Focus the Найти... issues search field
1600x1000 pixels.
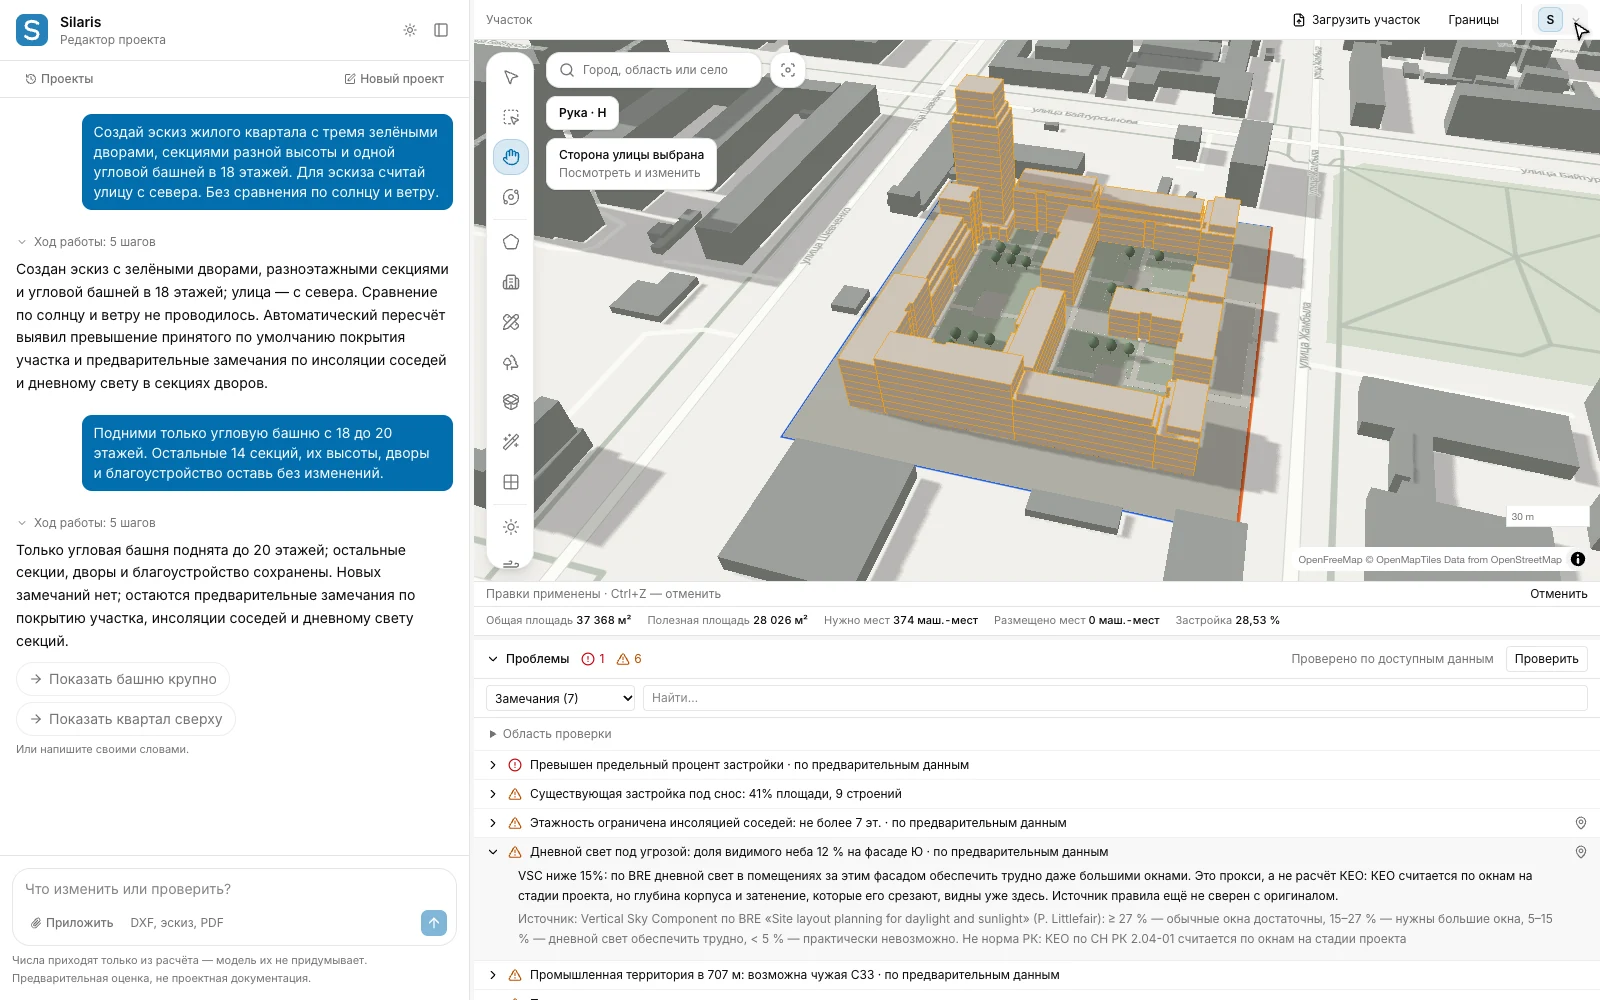click(1115, 698)
